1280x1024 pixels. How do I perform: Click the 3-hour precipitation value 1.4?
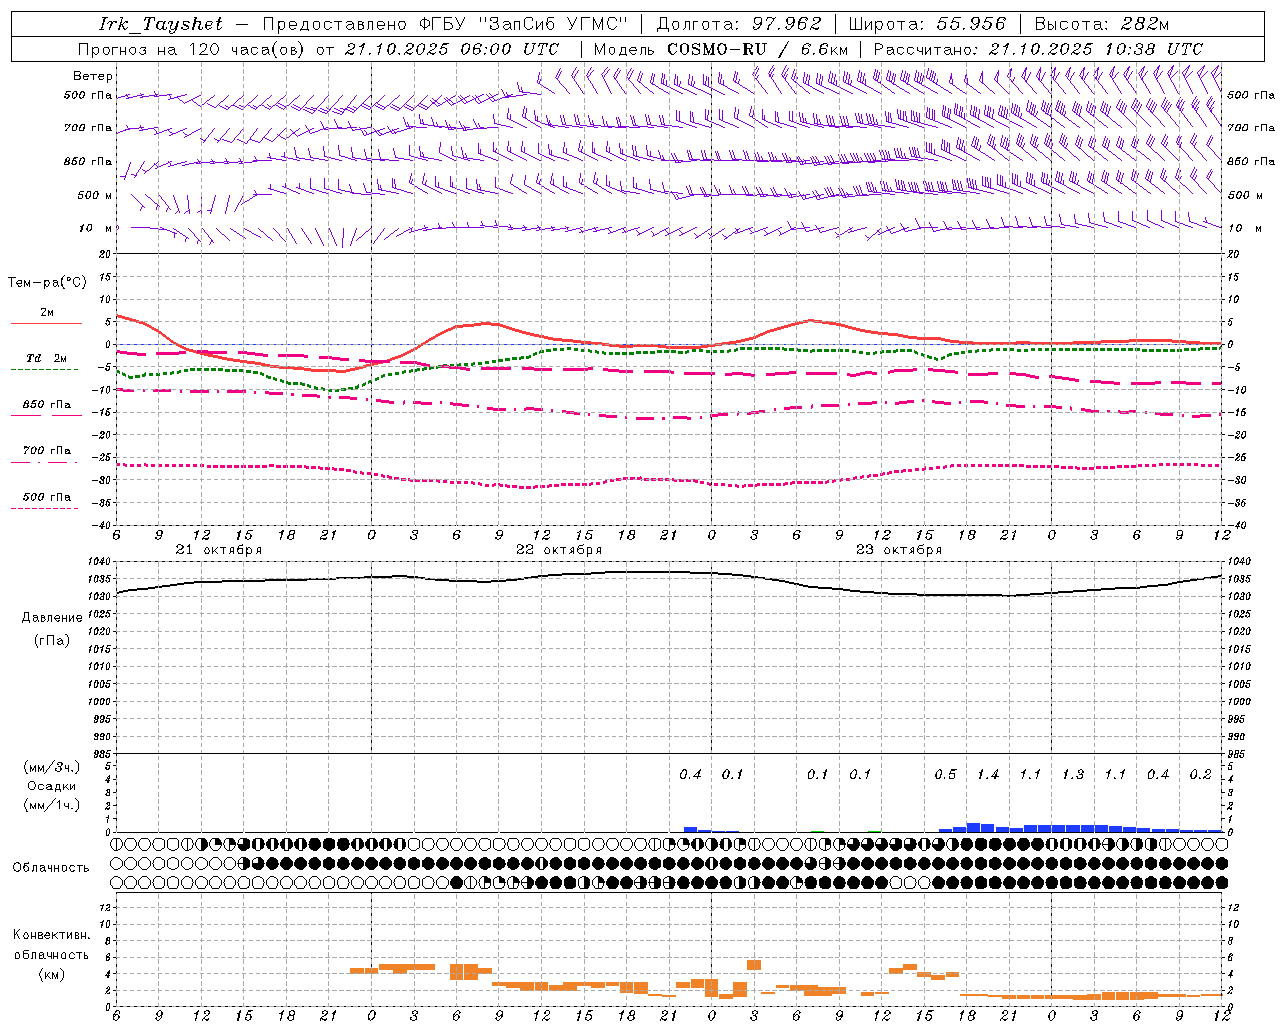[988, 775]
